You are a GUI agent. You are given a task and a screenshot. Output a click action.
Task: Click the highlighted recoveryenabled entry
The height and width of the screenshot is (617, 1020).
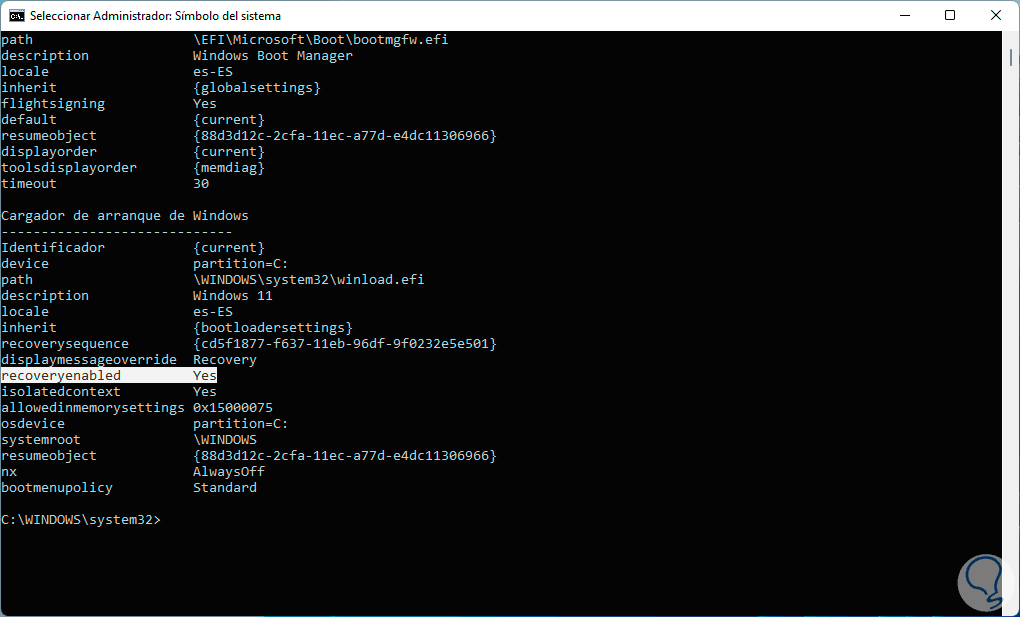(x=61, y=375)
